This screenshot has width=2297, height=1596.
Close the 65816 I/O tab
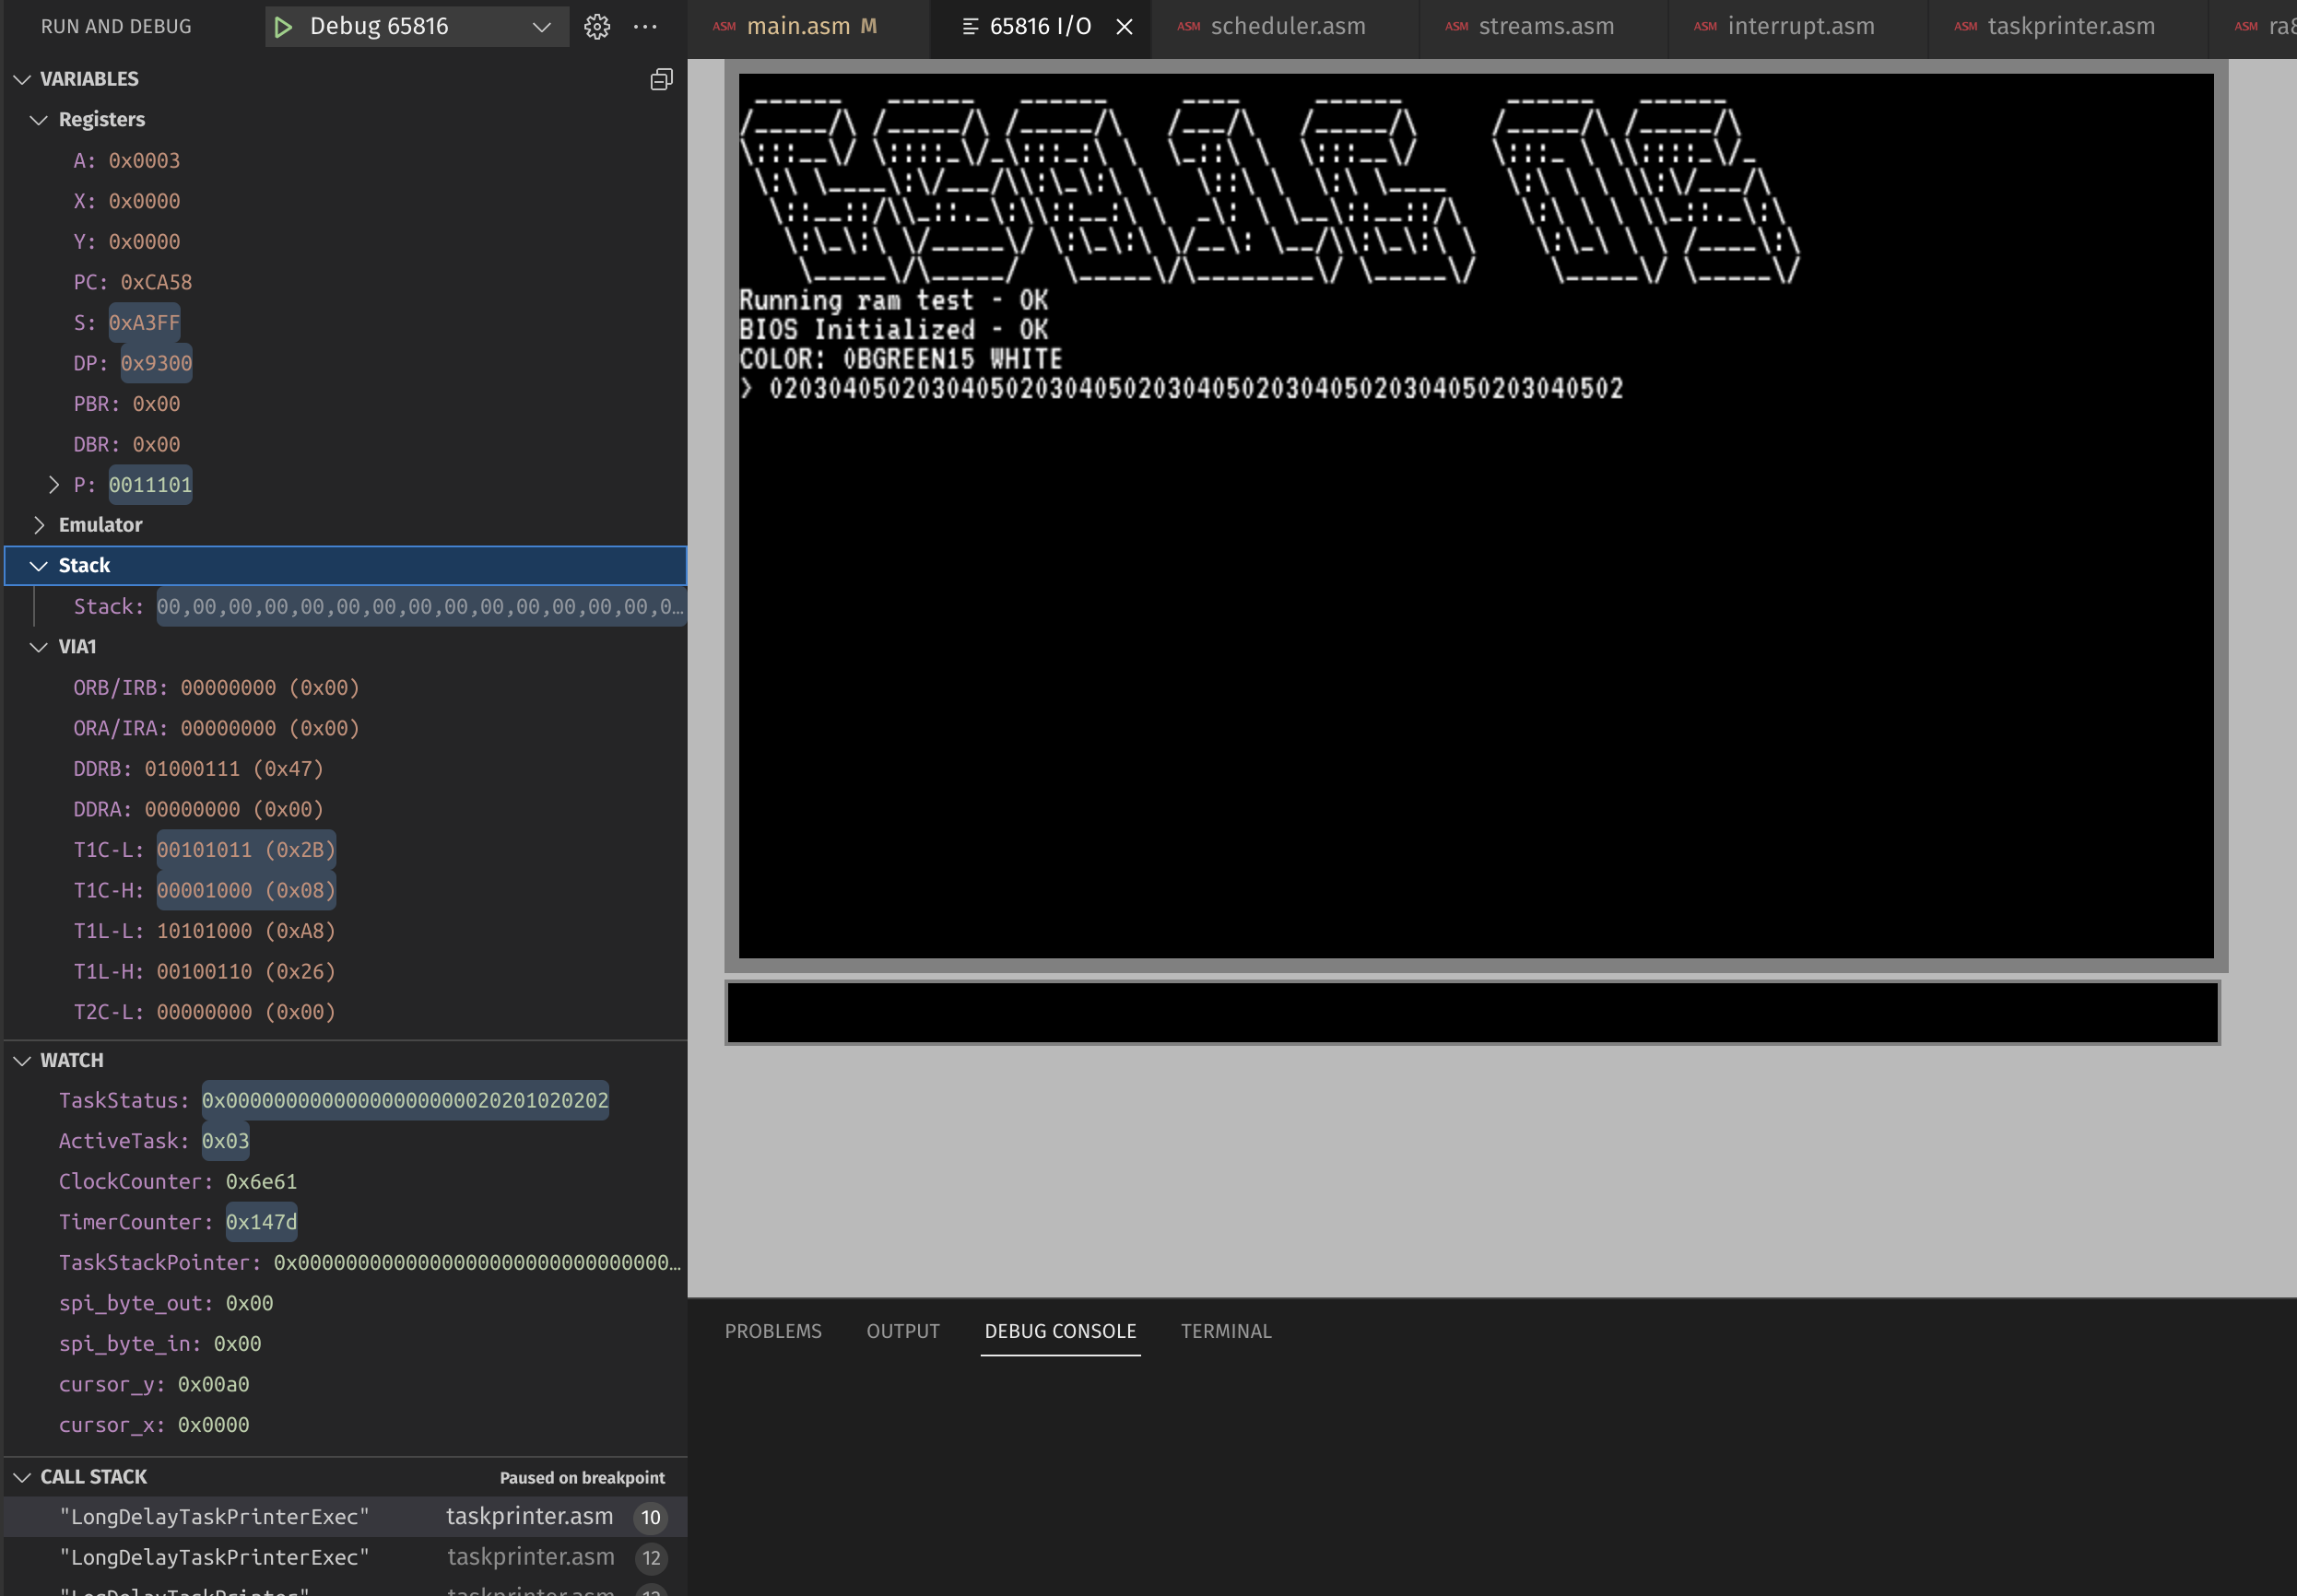1124,27
